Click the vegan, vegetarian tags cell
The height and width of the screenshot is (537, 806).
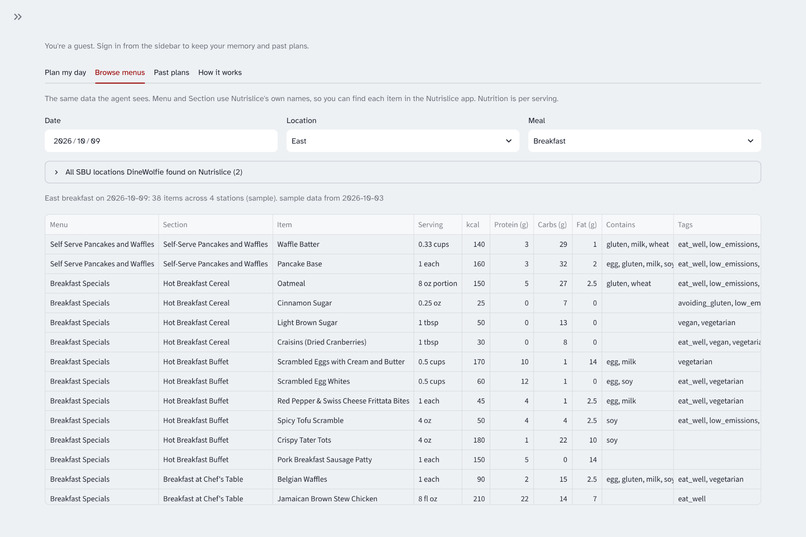[717, 322]
